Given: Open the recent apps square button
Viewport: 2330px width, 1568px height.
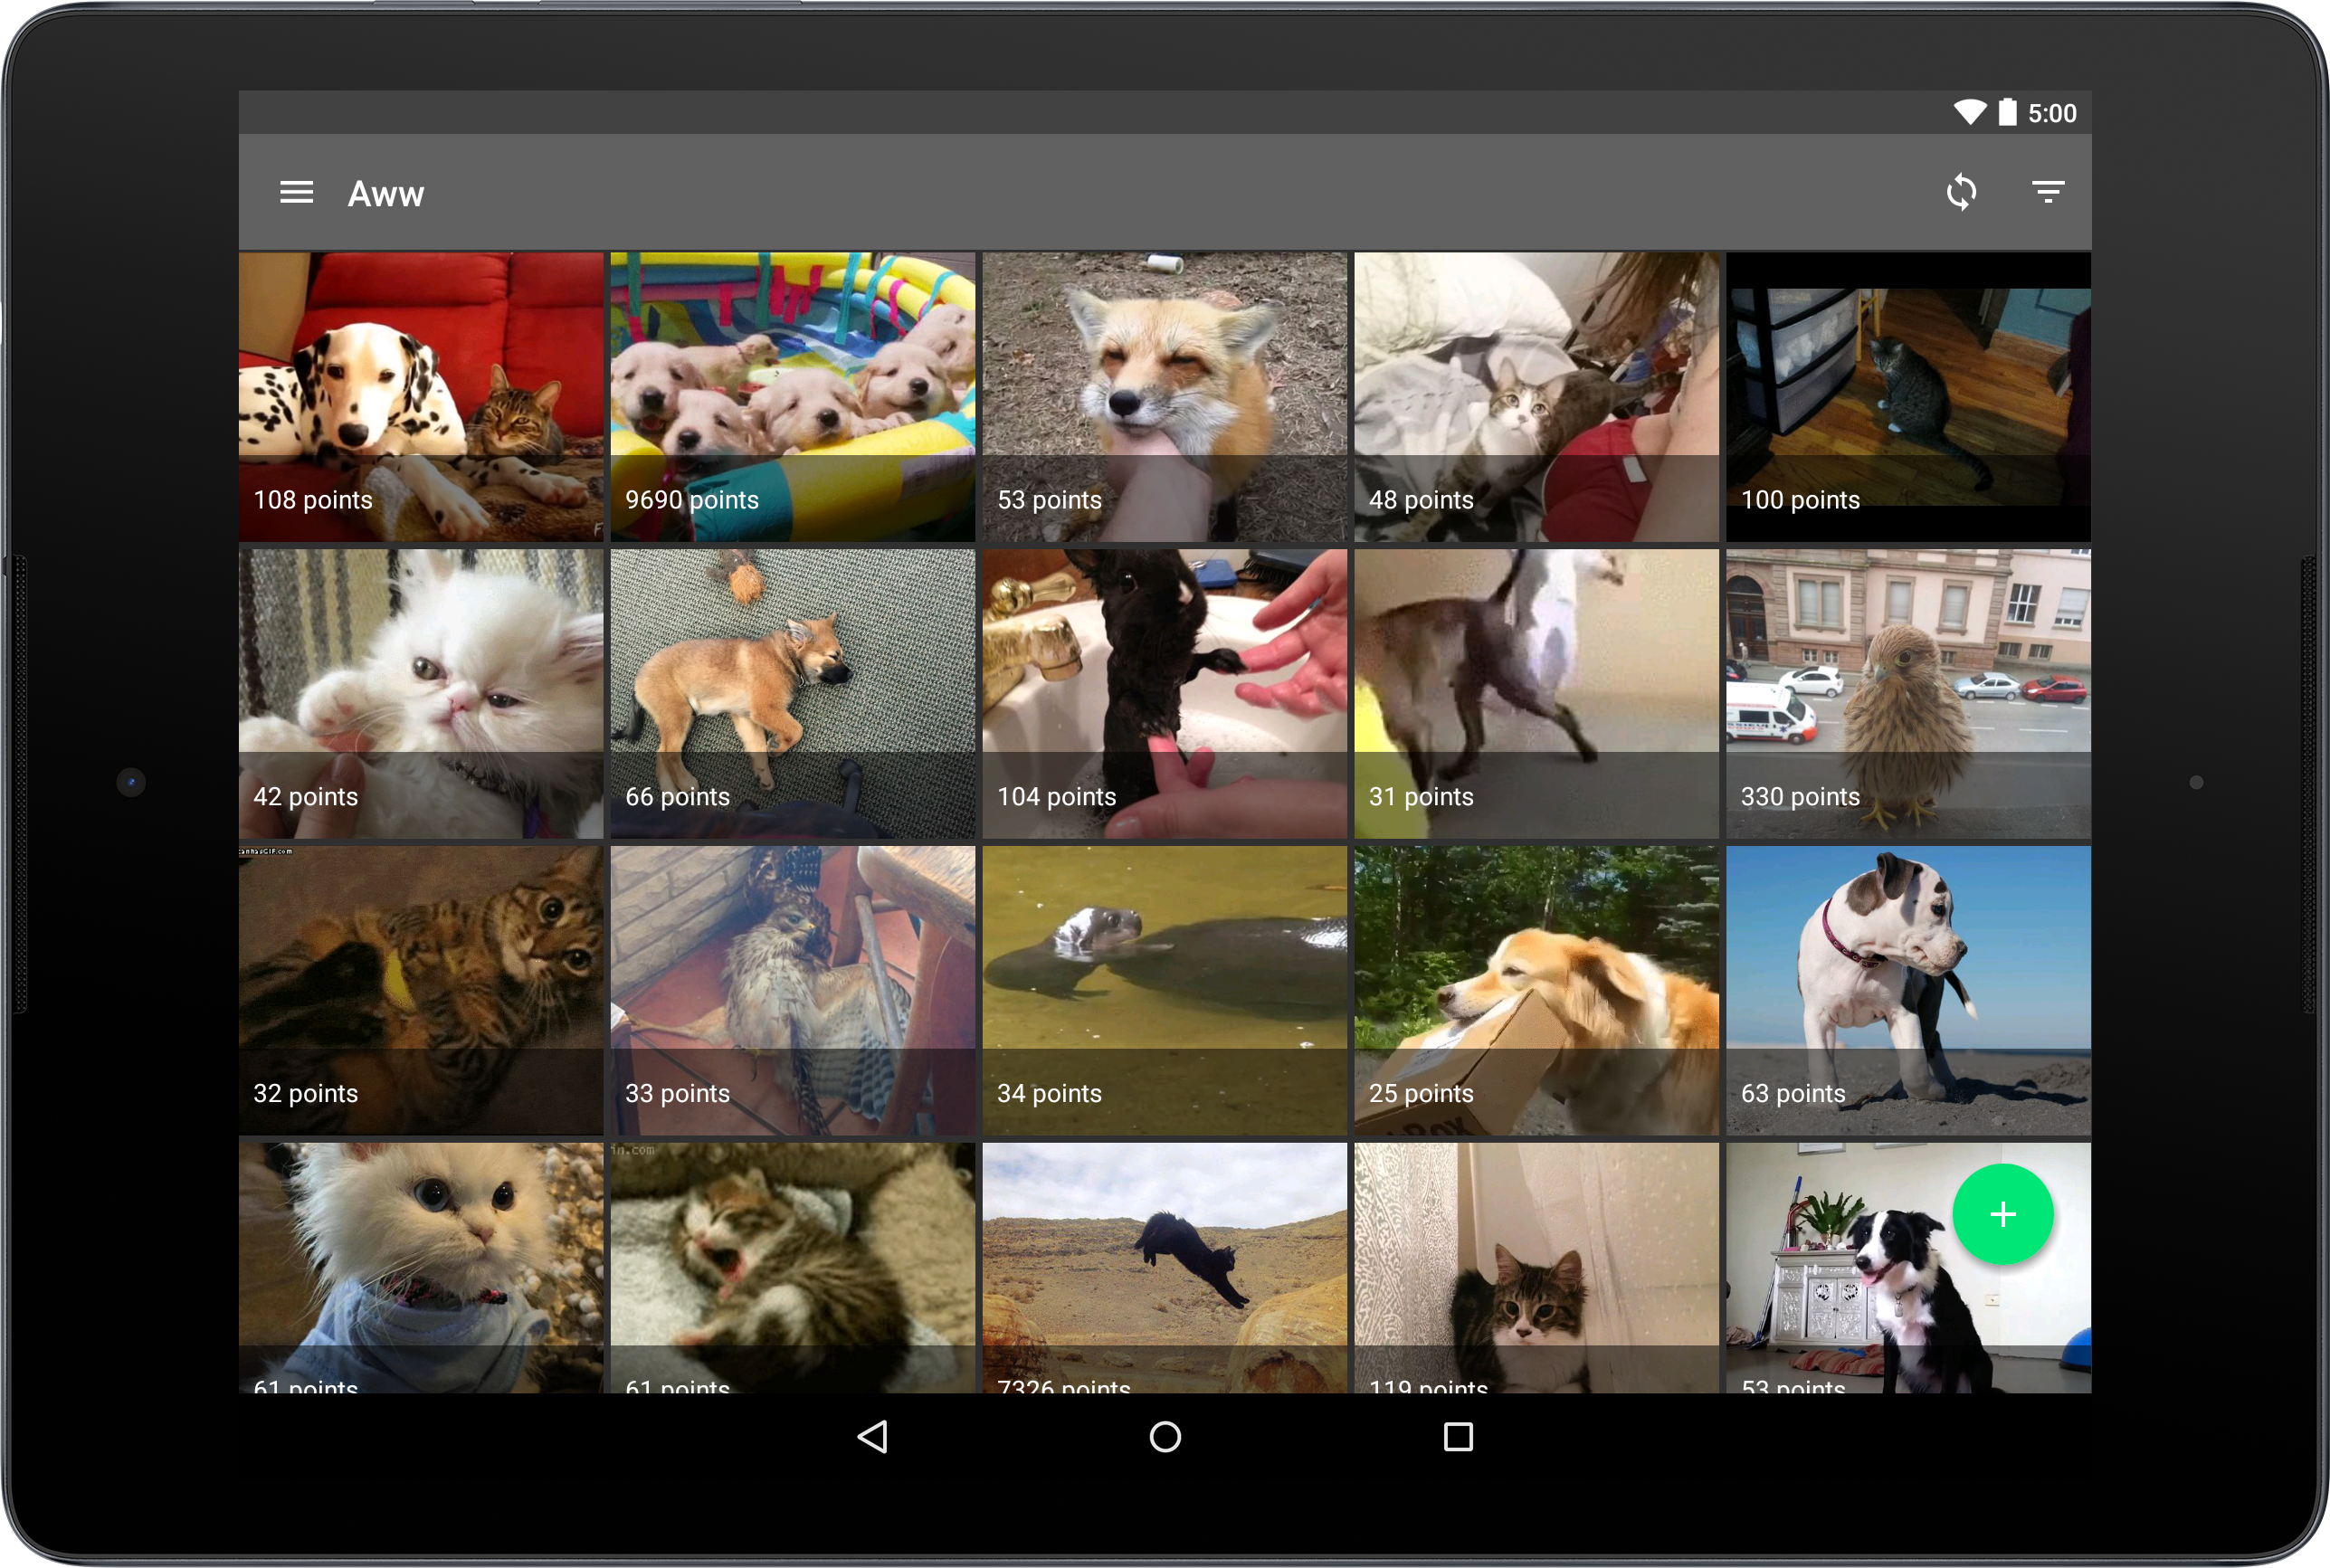Looking at the screenshot, I should [x=1458, y=1437].
